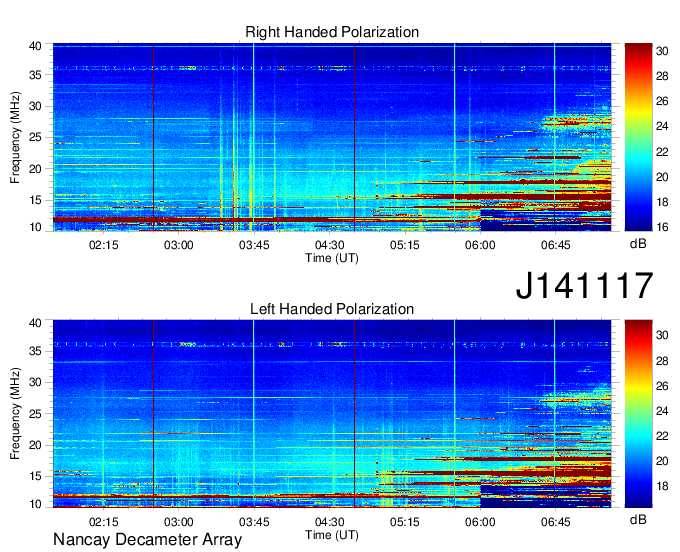Pick the 06:45 time tick of Left Handed plot
680x552 pixels.
[556, 522]
